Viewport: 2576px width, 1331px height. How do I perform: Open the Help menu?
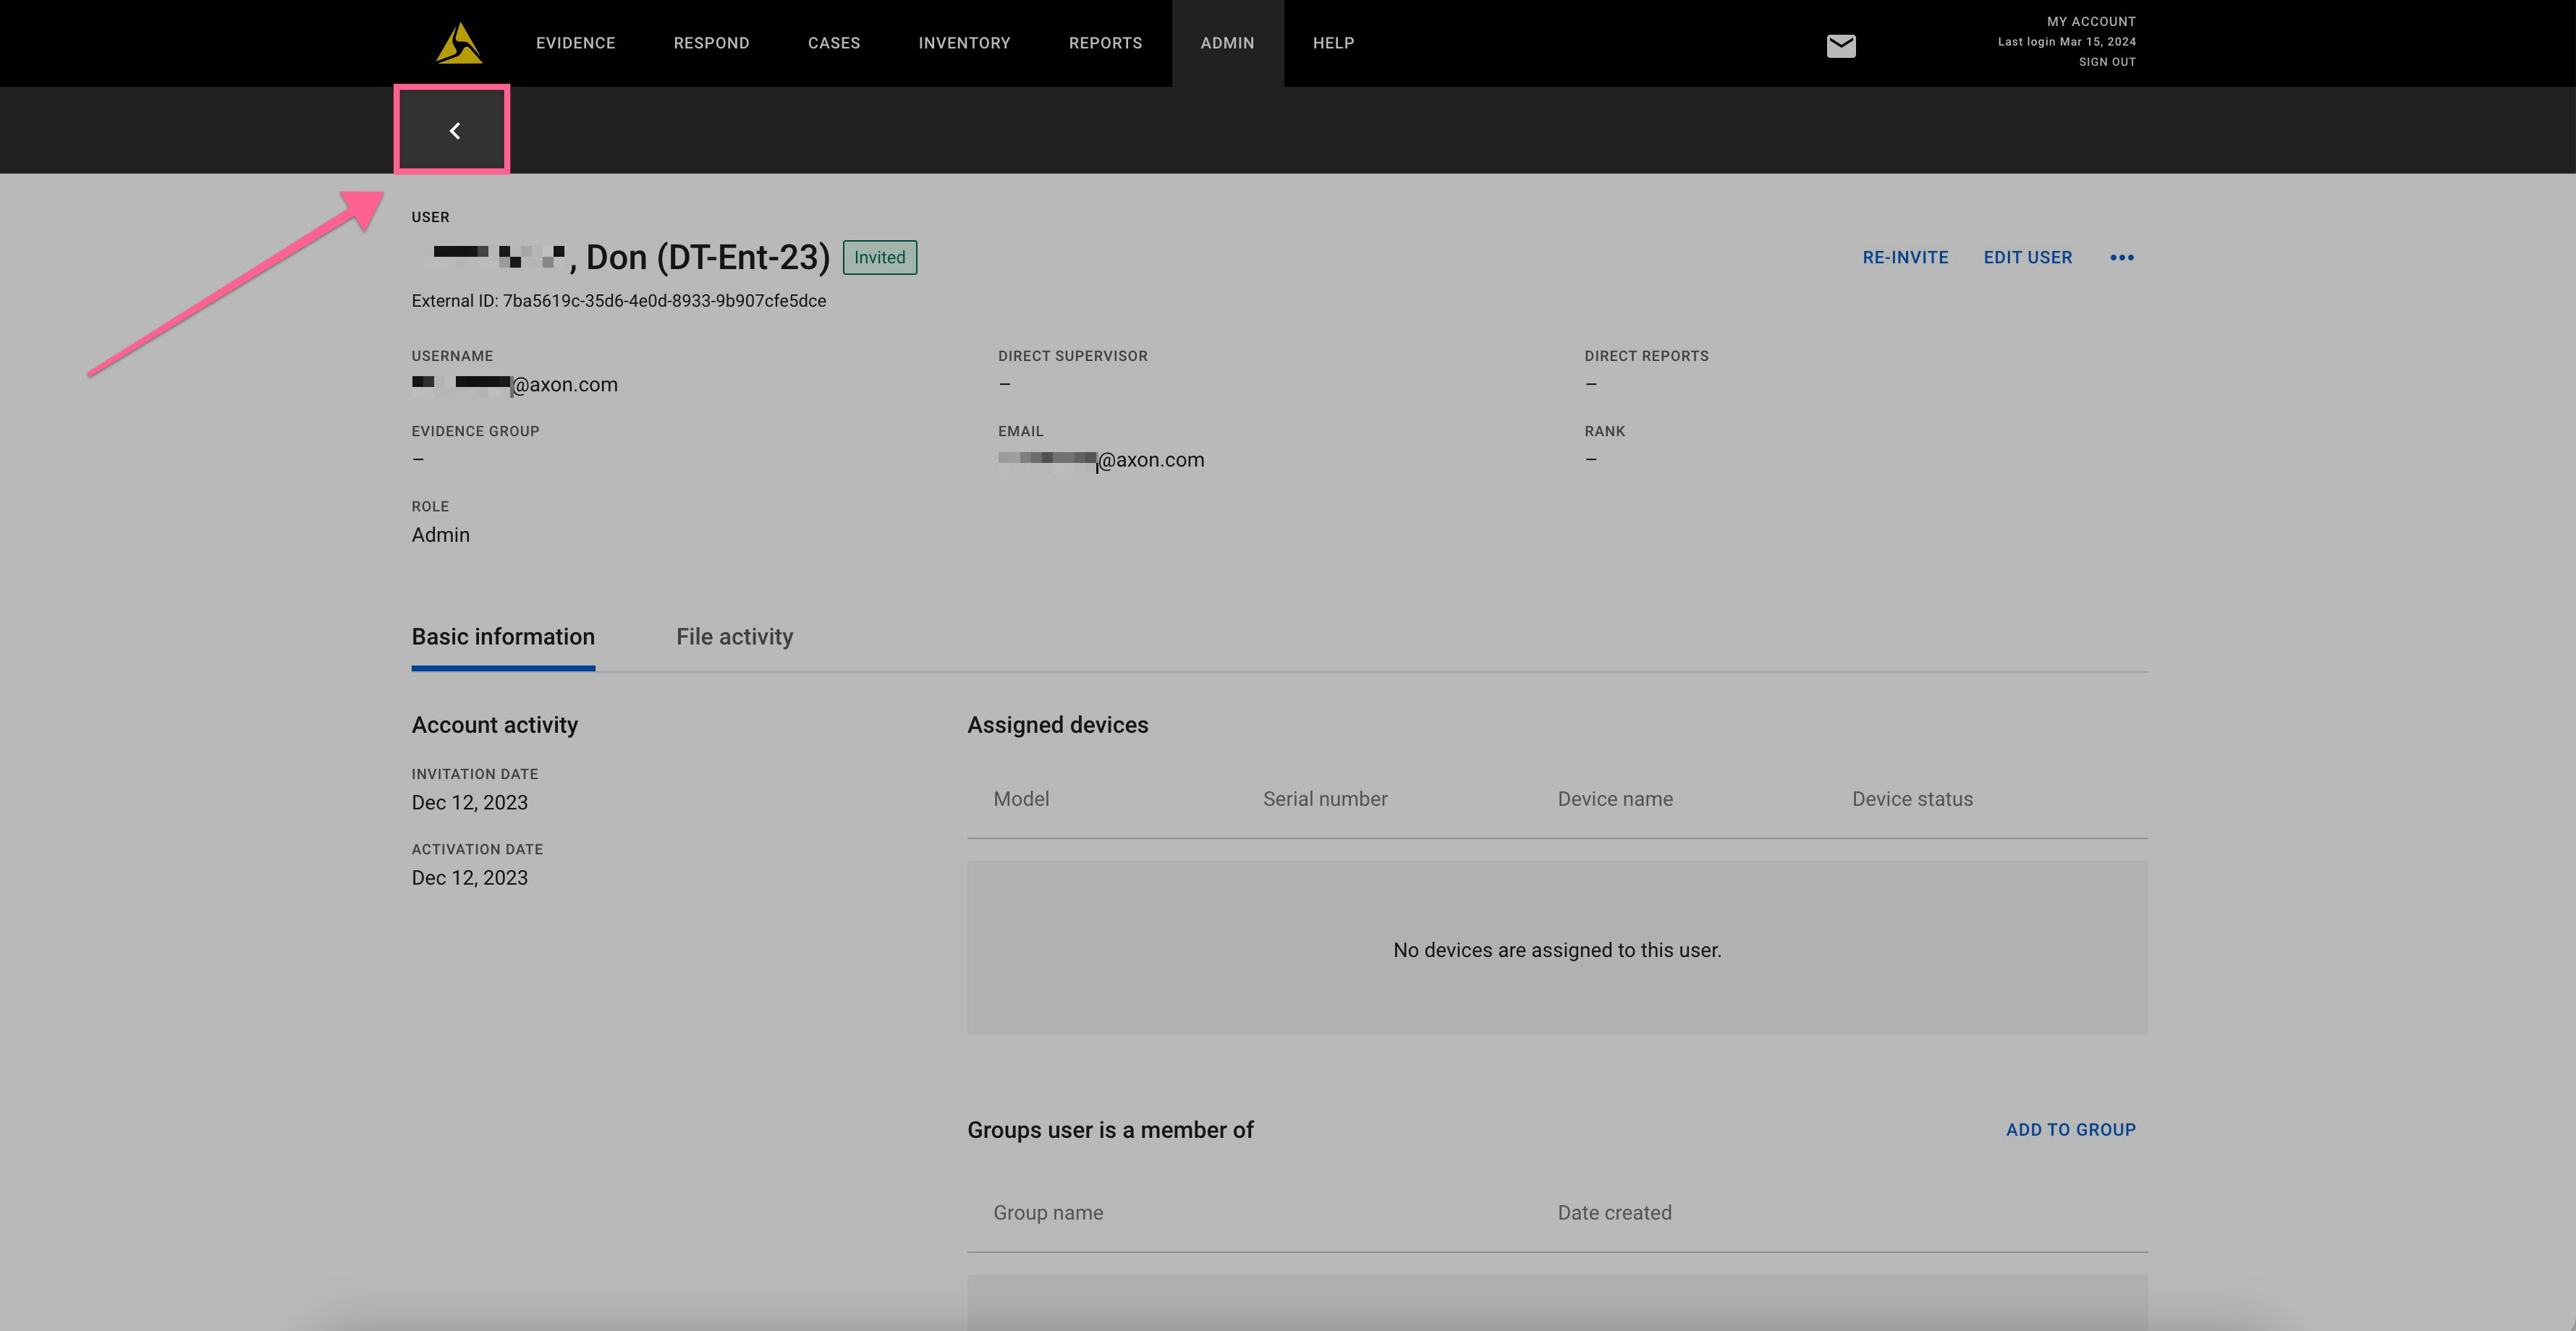[1333, 43]
